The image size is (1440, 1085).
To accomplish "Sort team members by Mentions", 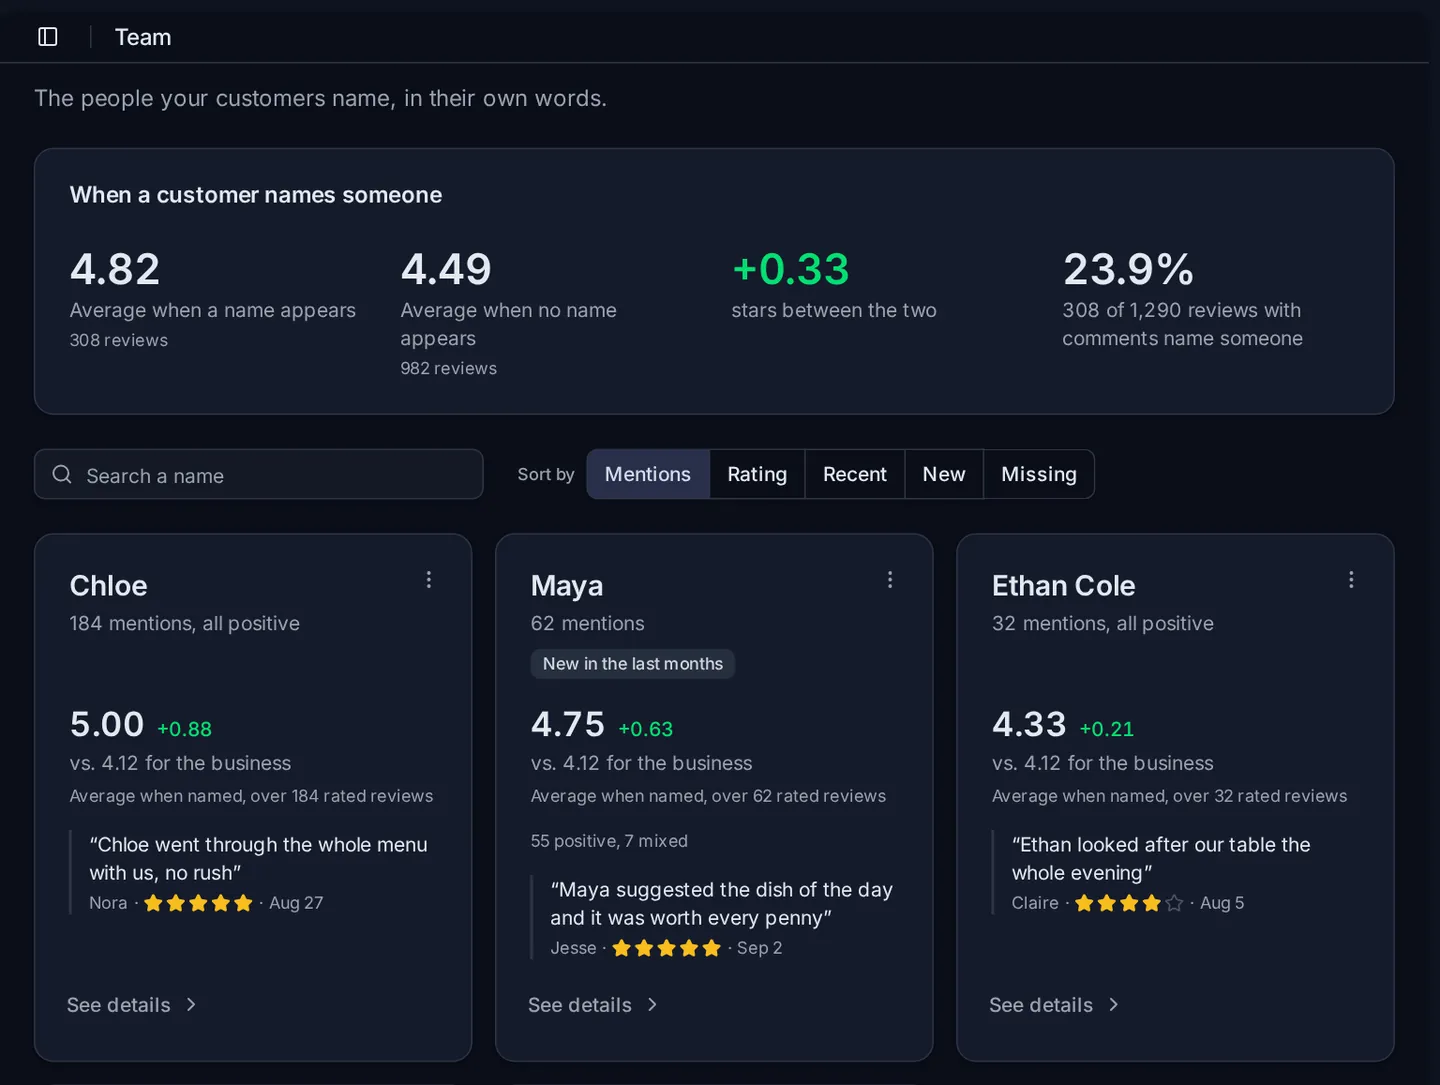I will (648, 474).
